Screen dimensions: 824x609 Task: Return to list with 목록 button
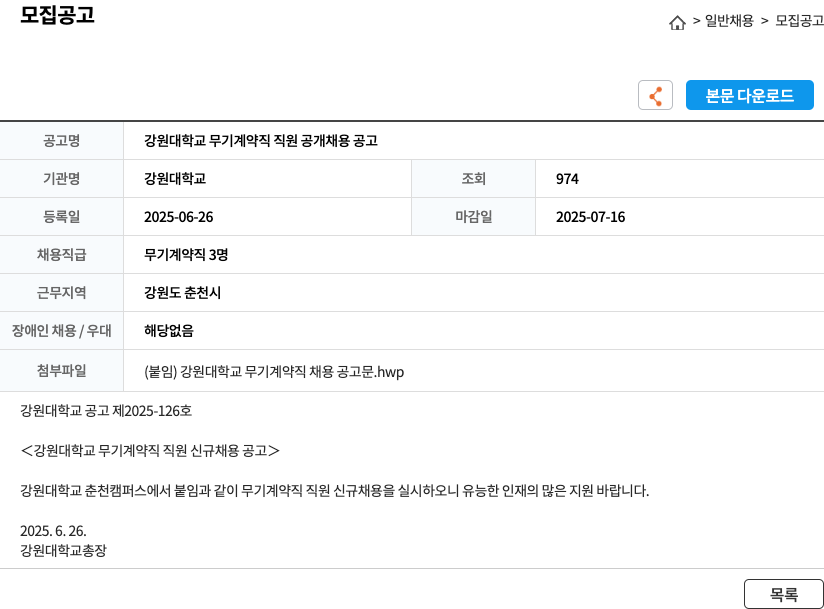pyautogui.click(x=784, y=594)
